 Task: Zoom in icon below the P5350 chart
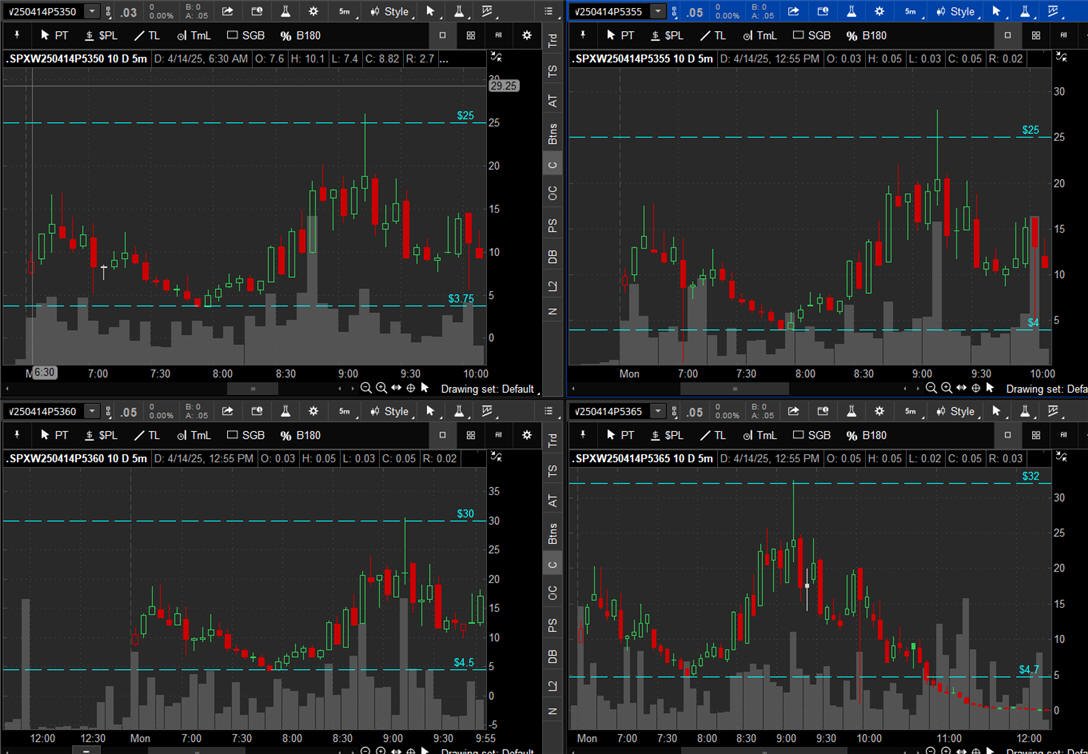click(x=381, y=388)
